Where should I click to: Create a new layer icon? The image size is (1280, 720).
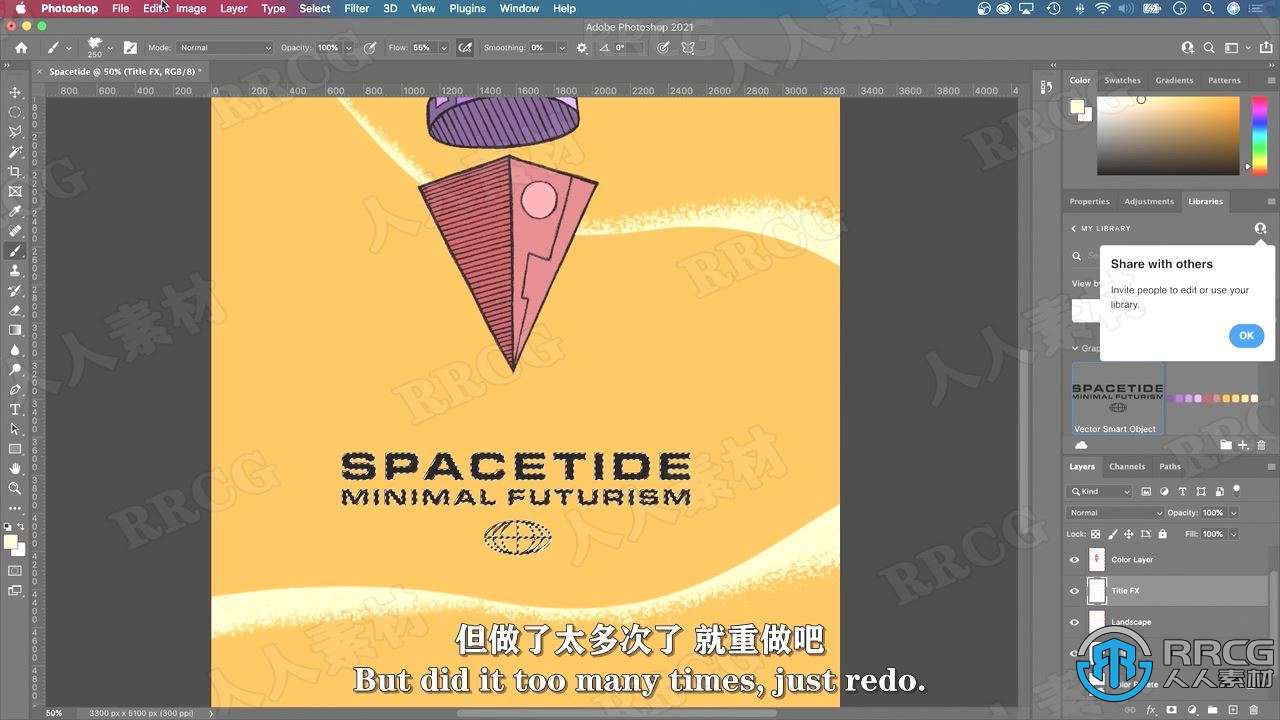click(x=1233, y=709)
